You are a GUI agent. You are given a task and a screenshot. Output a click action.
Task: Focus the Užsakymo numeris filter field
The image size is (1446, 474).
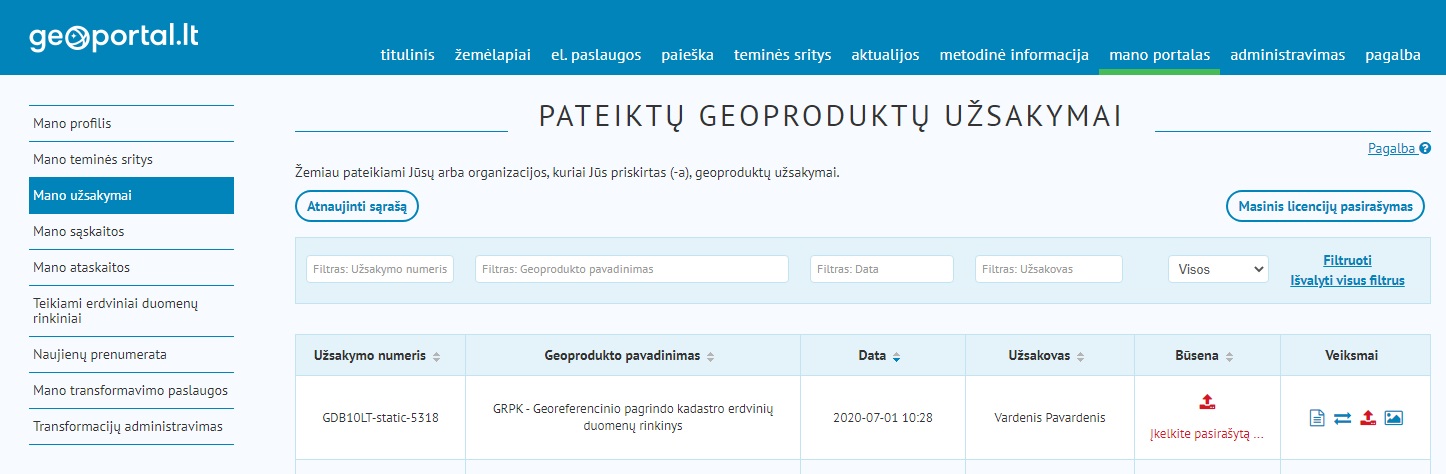tap(380, 269)
